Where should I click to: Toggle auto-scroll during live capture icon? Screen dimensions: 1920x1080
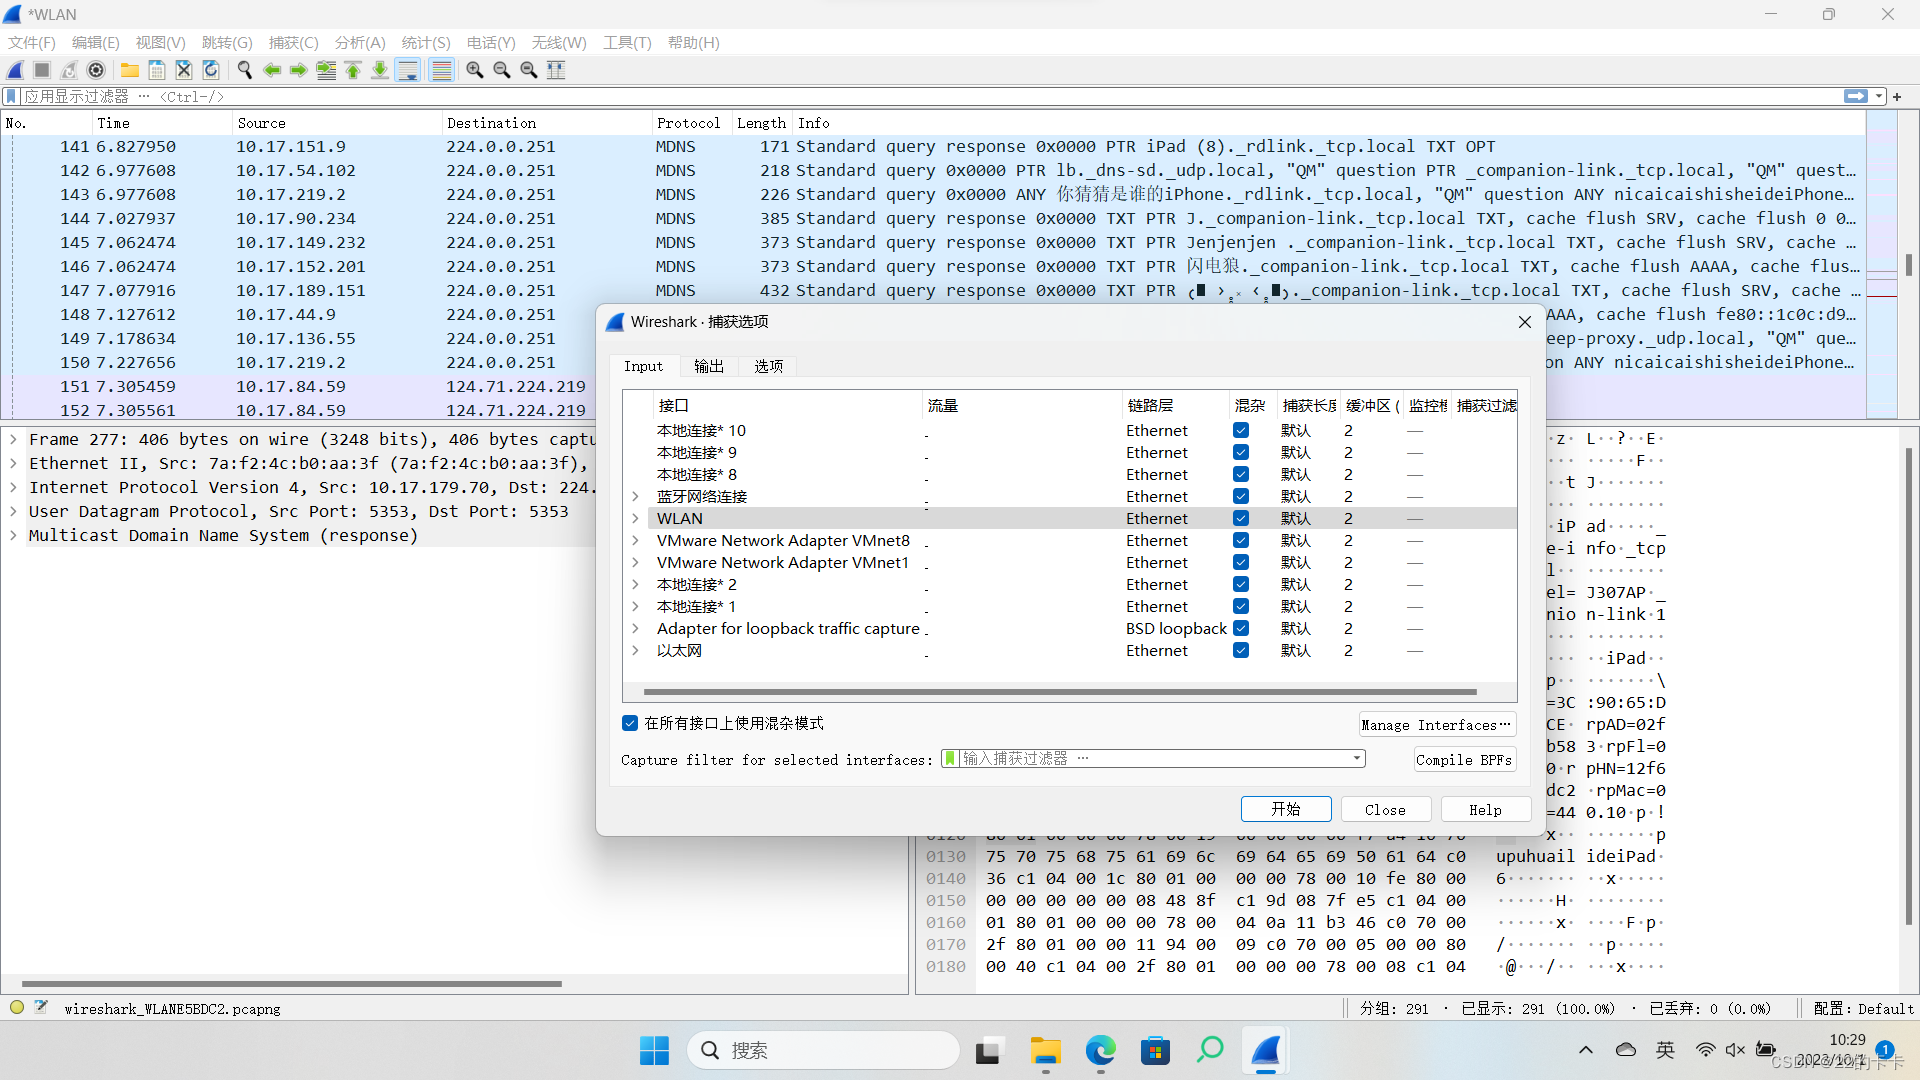click(x=408, y=70)
